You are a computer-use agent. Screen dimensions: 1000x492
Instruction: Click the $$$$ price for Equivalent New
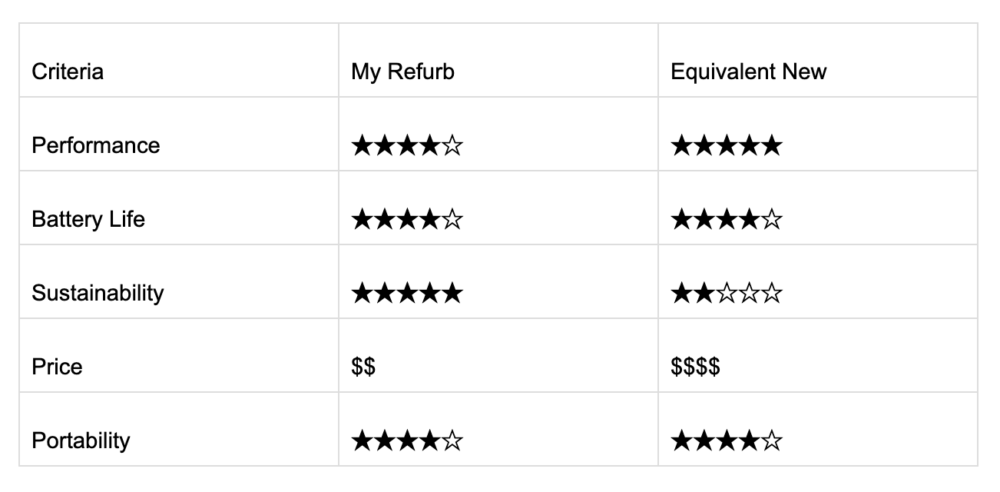pyautogui.click(x=695, y=367)
